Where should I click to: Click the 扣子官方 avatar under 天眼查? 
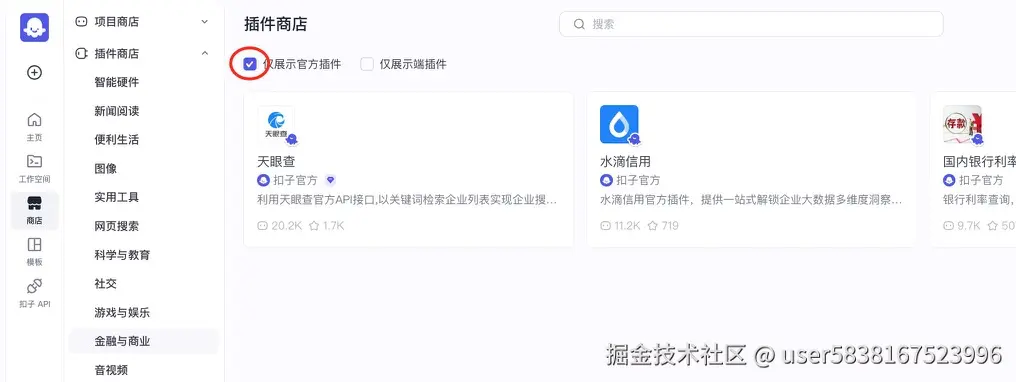tap(264, 180)
